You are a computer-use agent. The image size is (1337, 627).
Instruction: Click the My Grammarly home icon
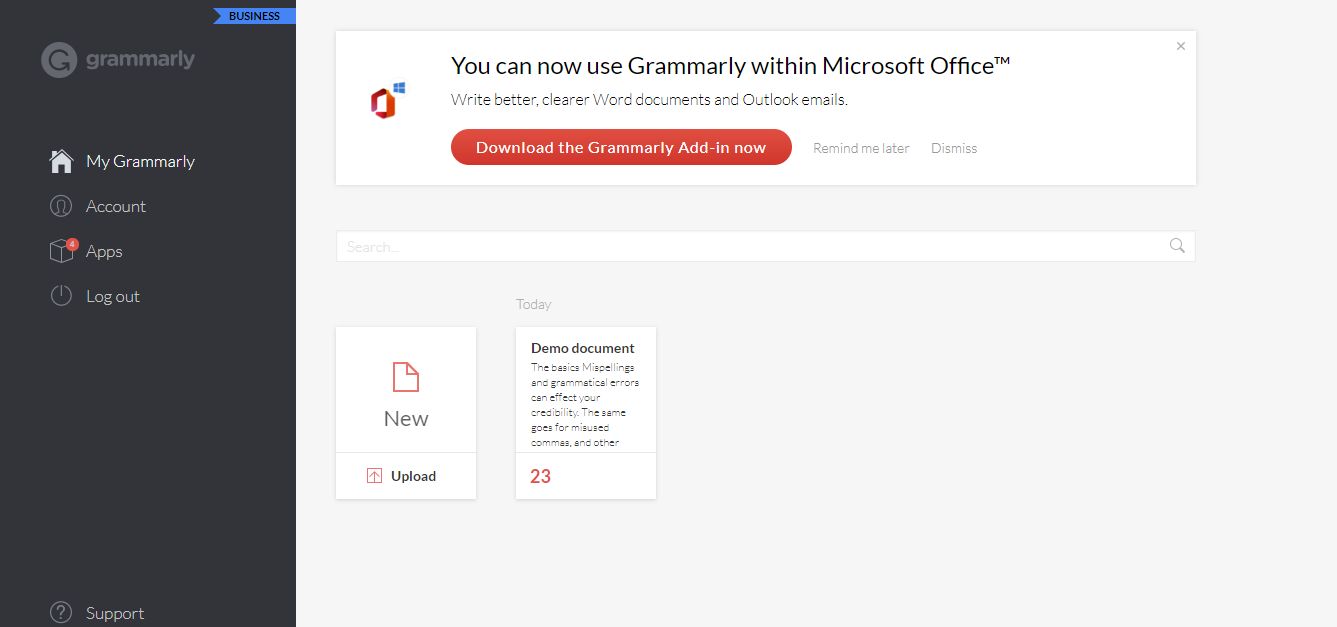click(61, 161)
